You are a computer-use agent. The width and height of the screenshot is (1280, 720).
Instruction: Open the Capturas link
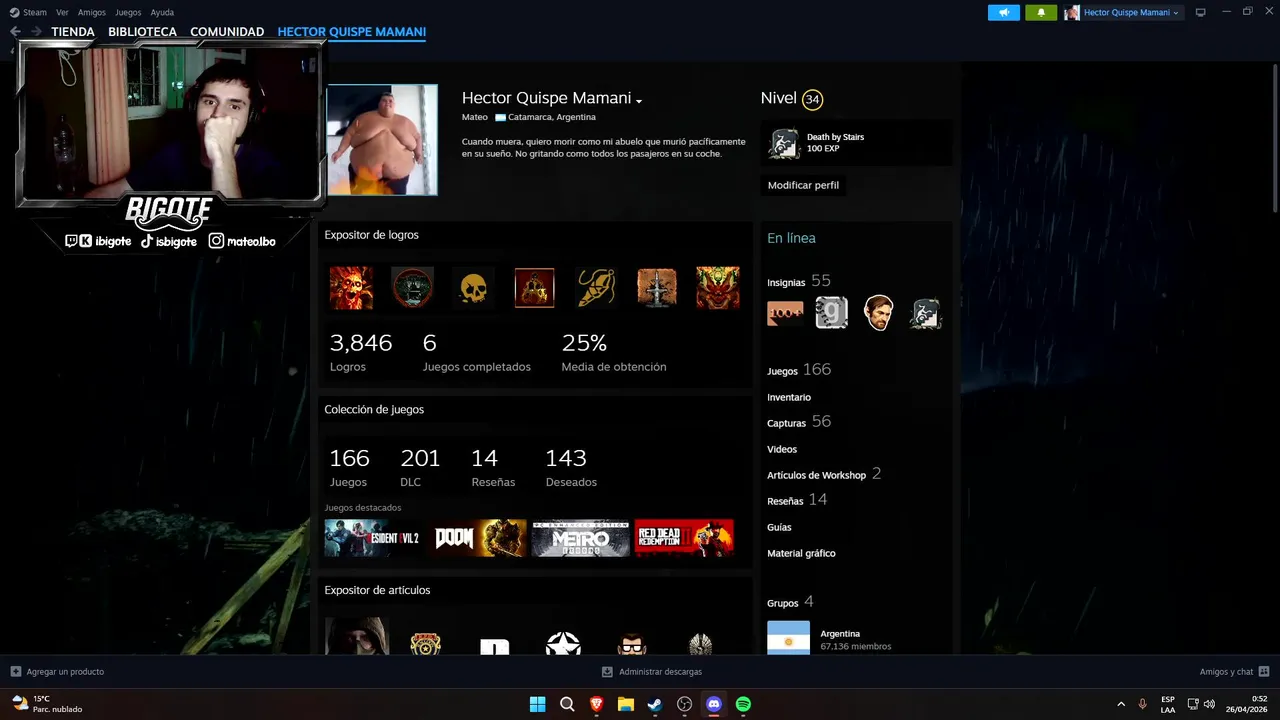pos(786,423)
